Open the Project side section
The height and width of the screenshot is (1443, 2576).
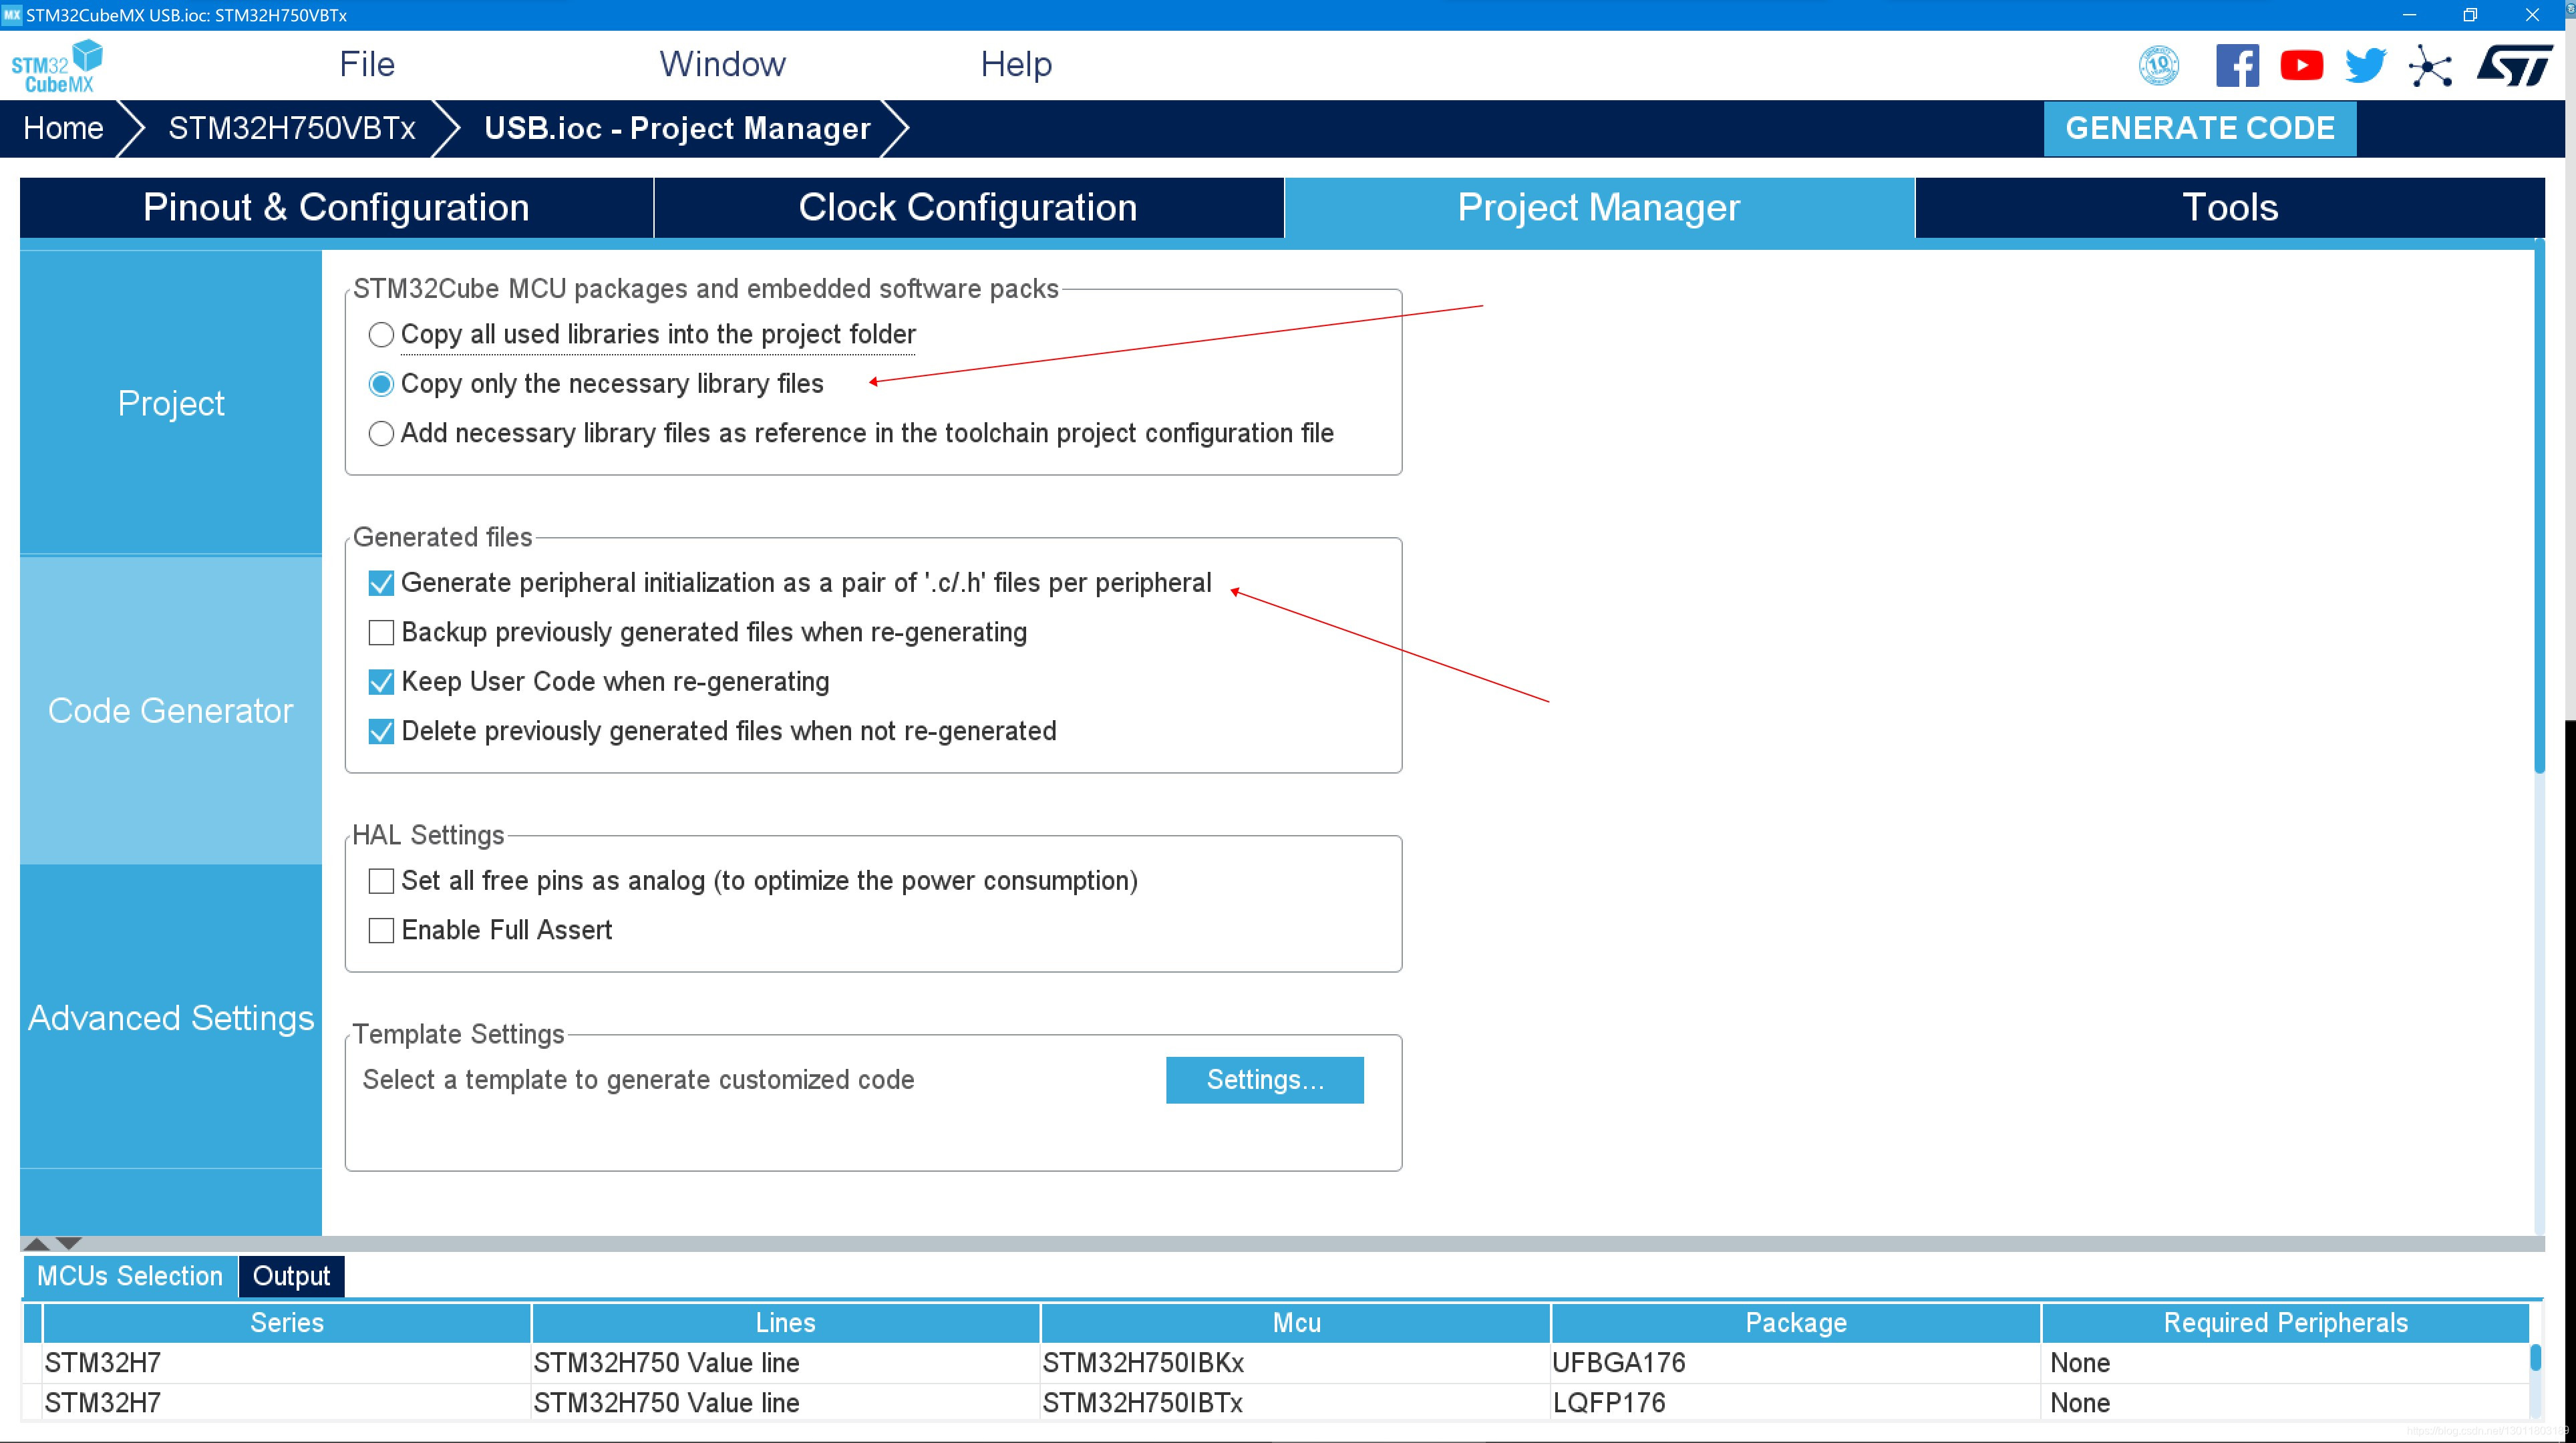171,403
